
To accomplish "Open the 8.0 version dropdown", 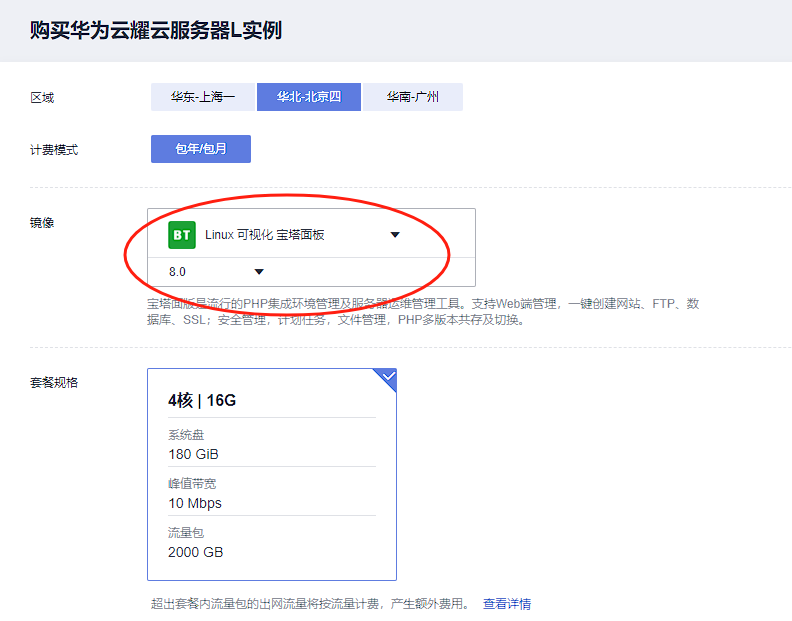I will (311, 272).
